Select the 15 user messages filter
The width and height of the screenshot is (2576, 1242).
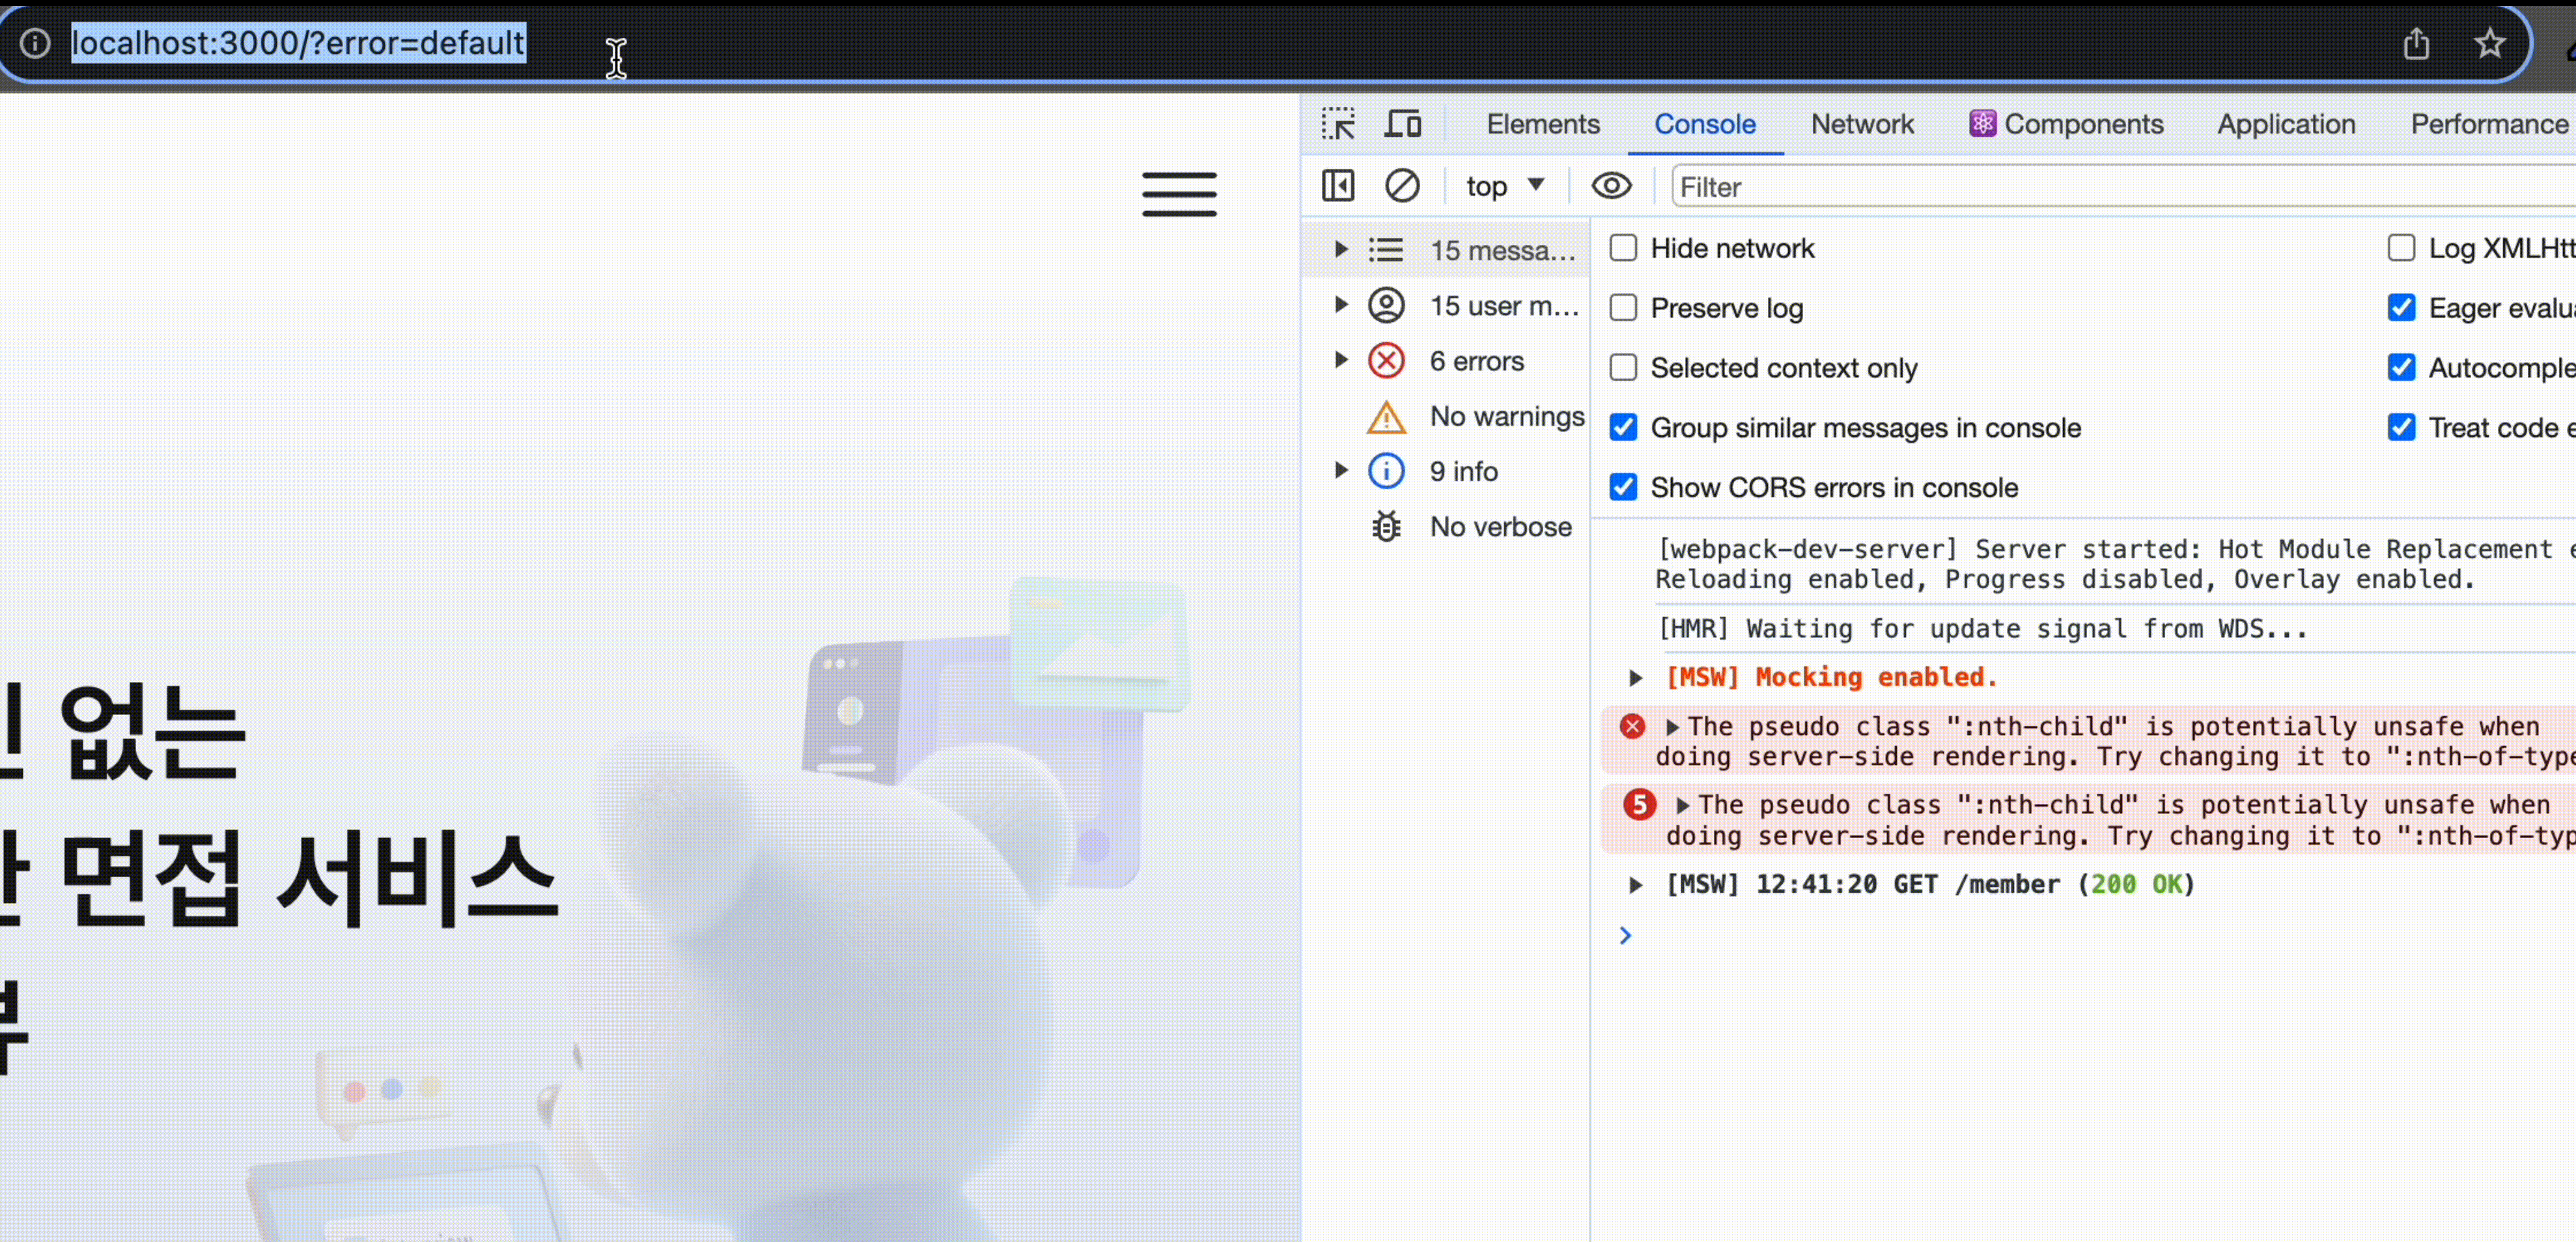[1503, 306]
